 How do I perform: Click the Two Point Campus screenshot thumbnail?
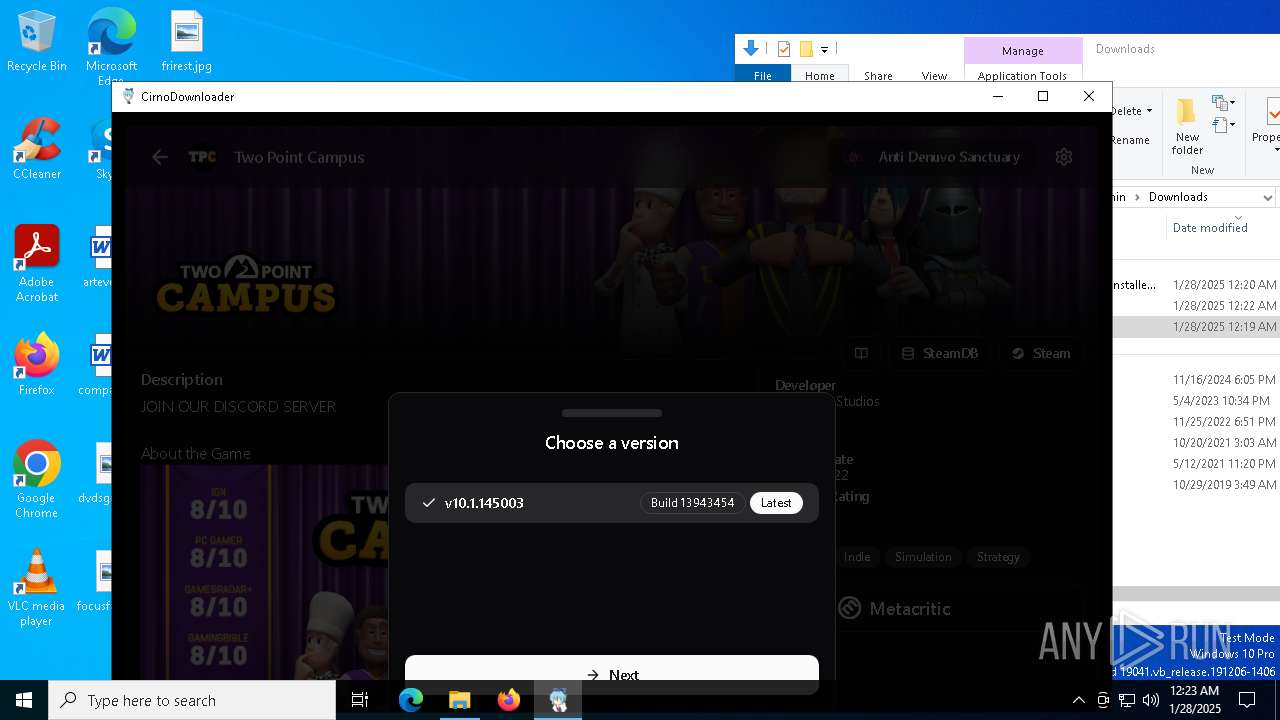(x=264, y=572)
